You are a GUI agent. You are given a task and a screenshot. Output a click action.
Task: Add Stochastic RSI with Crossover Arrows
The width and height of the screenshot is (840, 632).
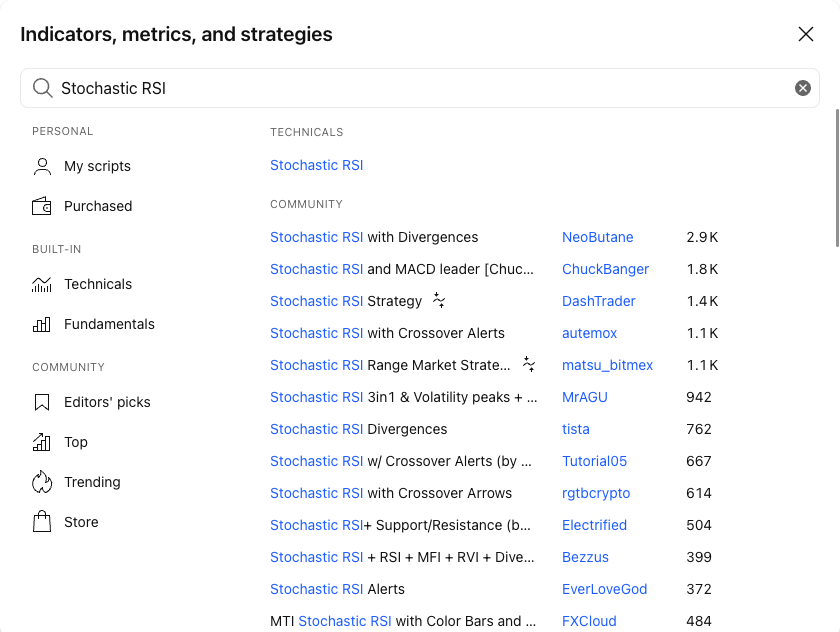(x=391, y=493)
